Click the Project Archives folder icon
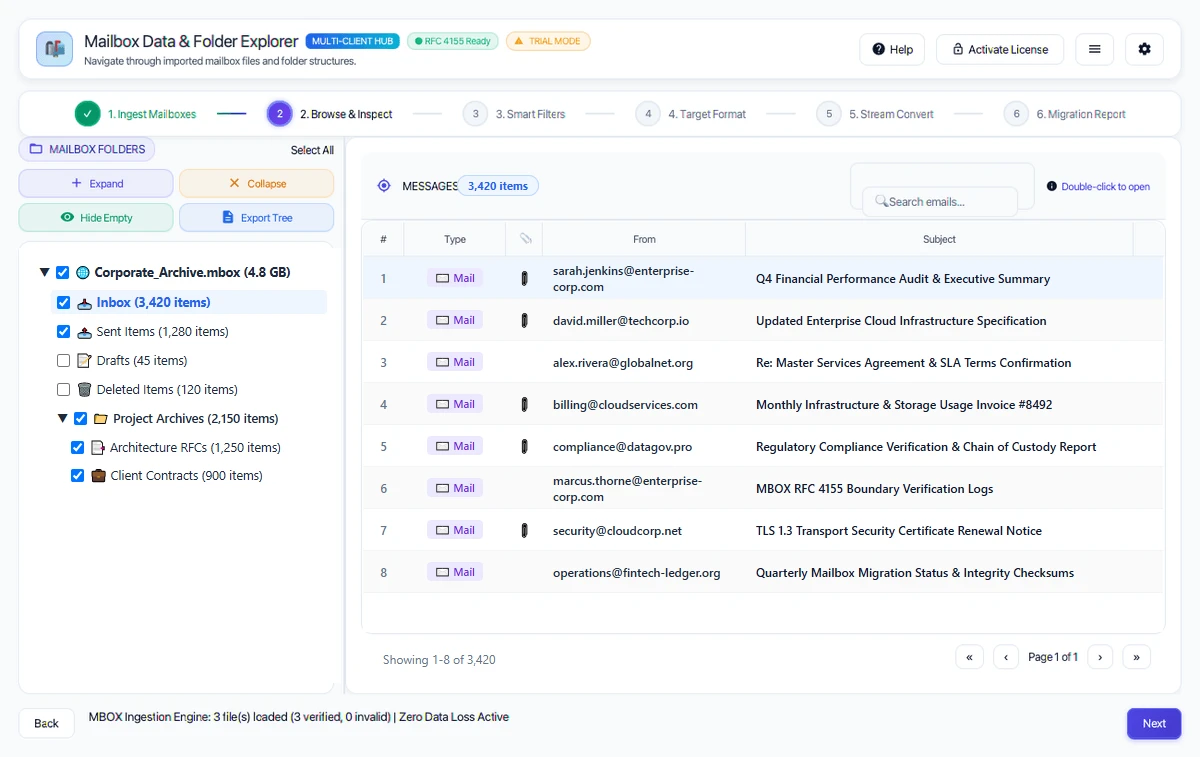 (x=101, y=419)
